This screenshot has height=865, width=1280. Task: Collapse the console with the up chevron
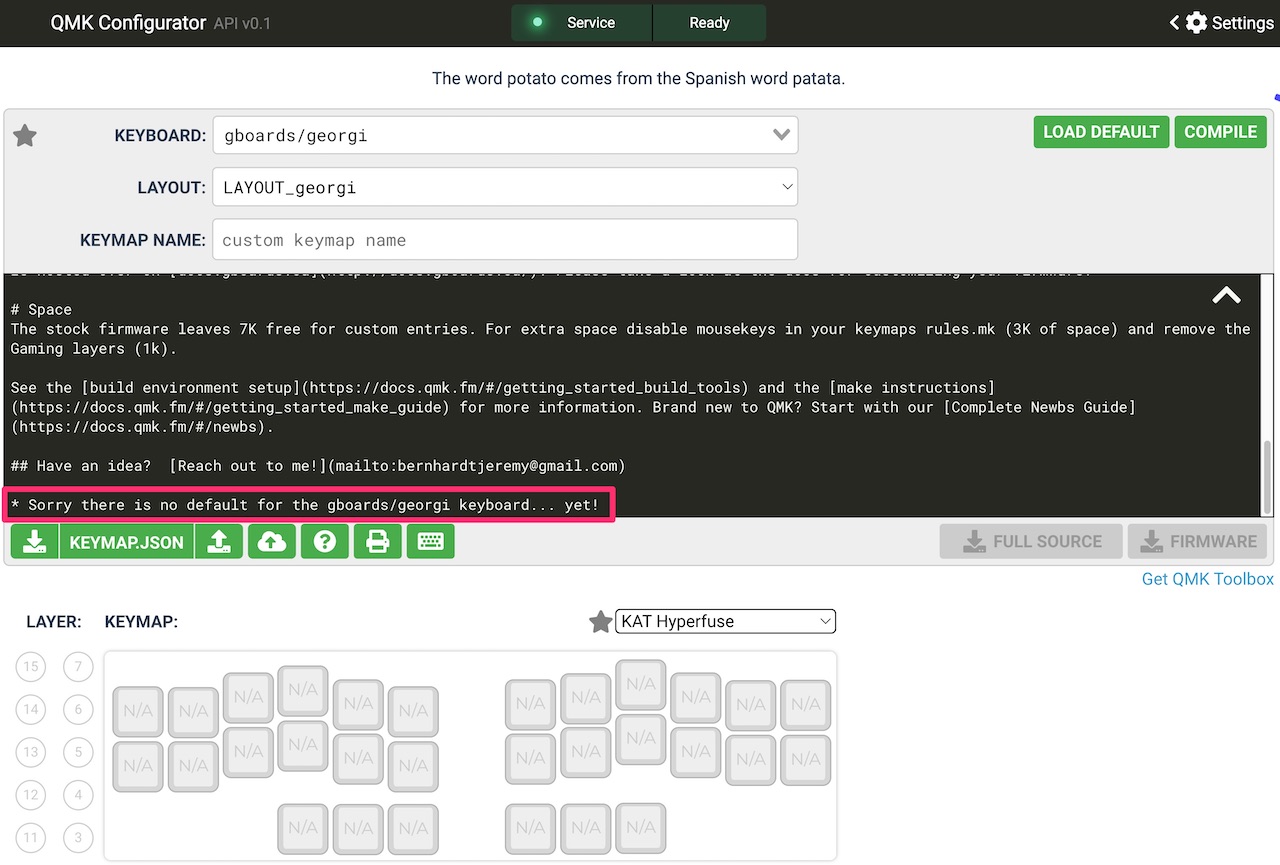(1226, 295)
